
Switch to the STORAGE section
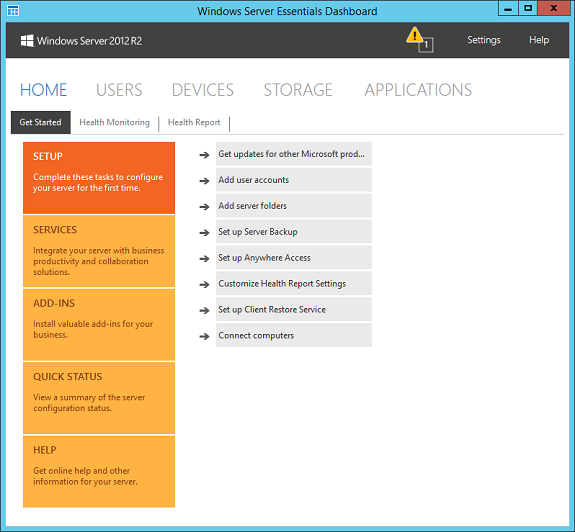pos(298,90)
